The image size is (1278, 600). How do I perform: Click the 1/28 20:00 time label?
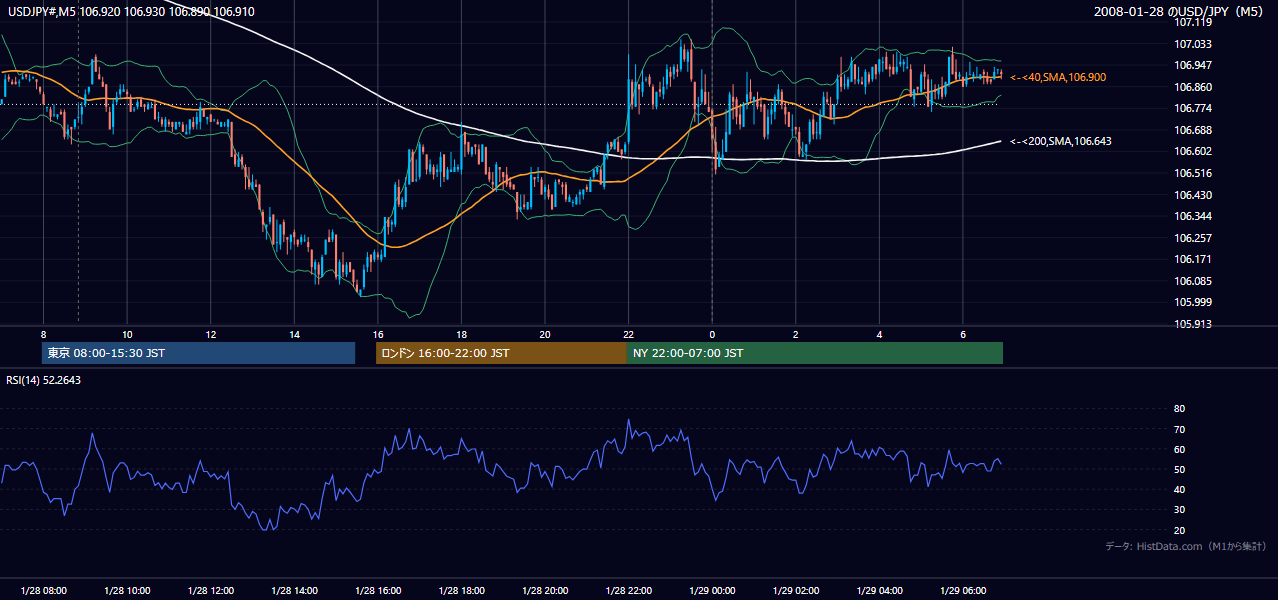[x=544, y=590]
